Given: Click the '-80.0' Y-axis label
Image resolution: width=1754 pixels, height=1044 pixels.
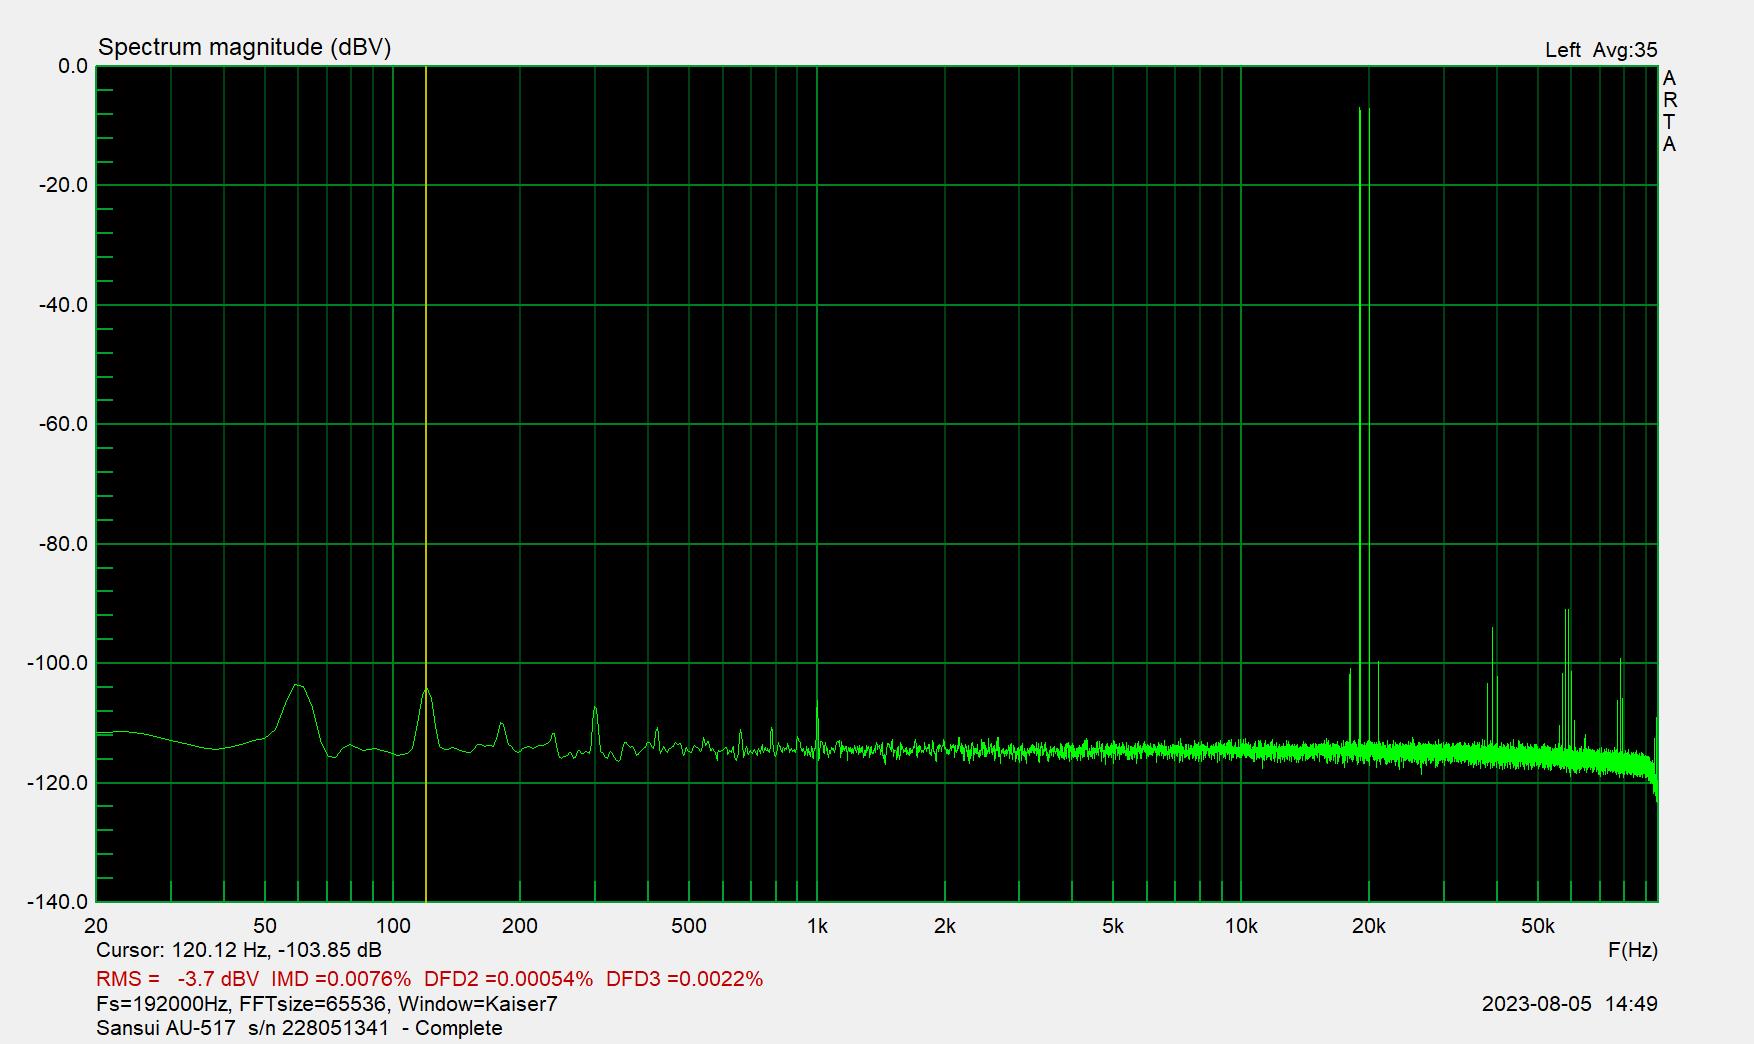Looking at the screenshot, I should pyautogui.click(x=65, y=544).
